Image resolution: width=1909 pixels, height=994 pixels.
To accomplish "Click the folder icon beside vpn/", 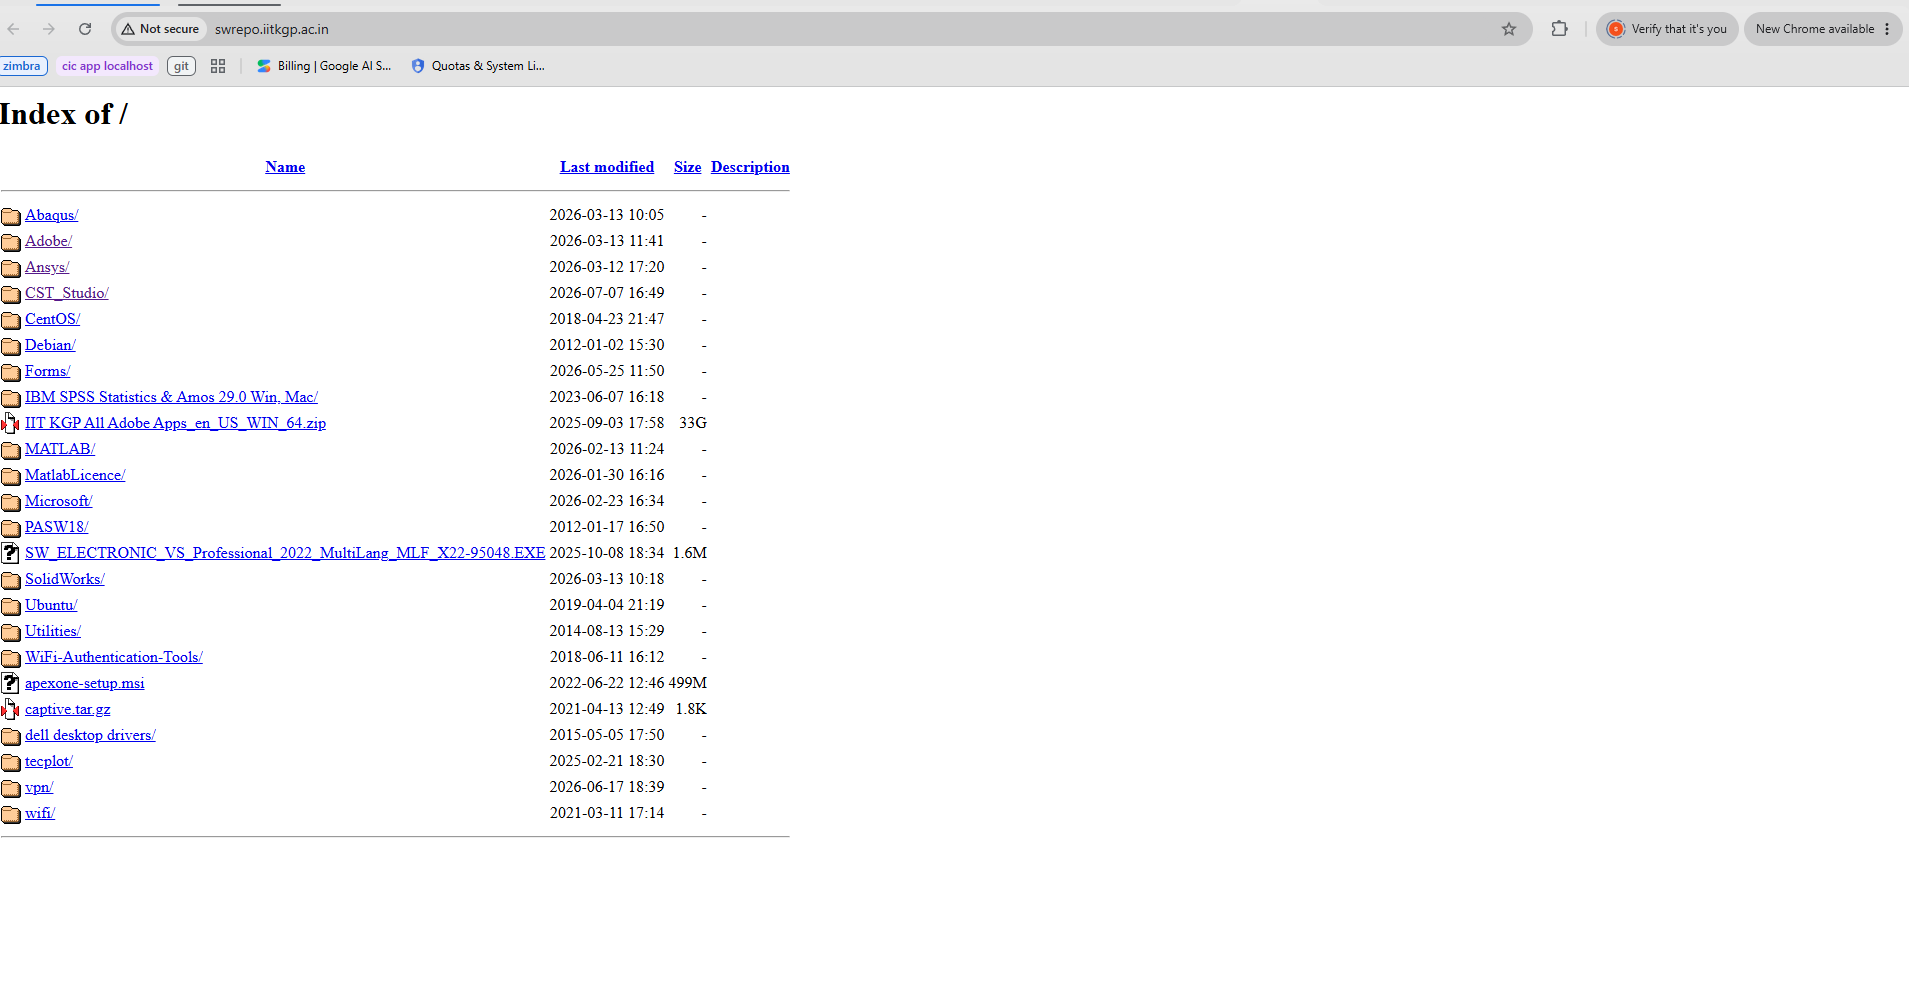I will point(11,788).
